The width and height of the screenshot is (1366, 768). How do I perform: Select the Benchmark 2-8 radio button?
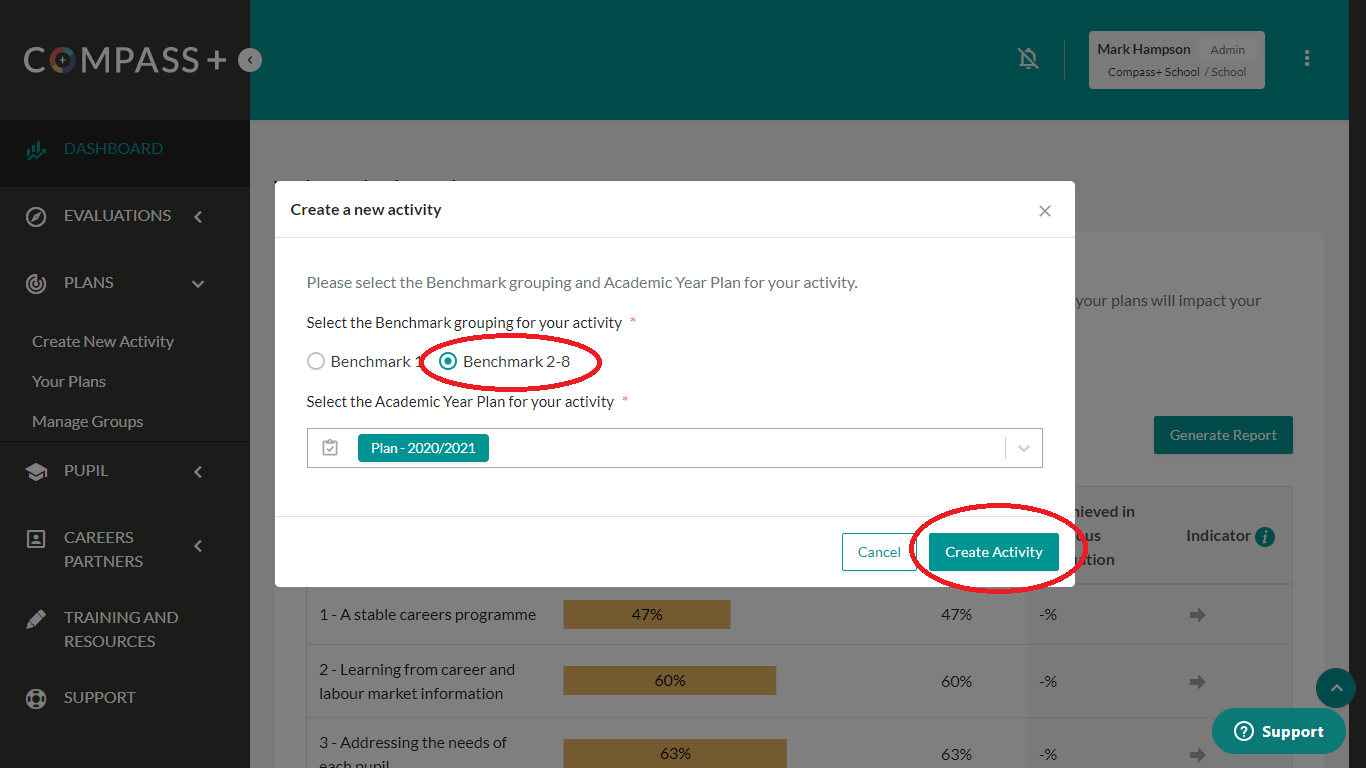pyautogui.click(x=448, y=361)
